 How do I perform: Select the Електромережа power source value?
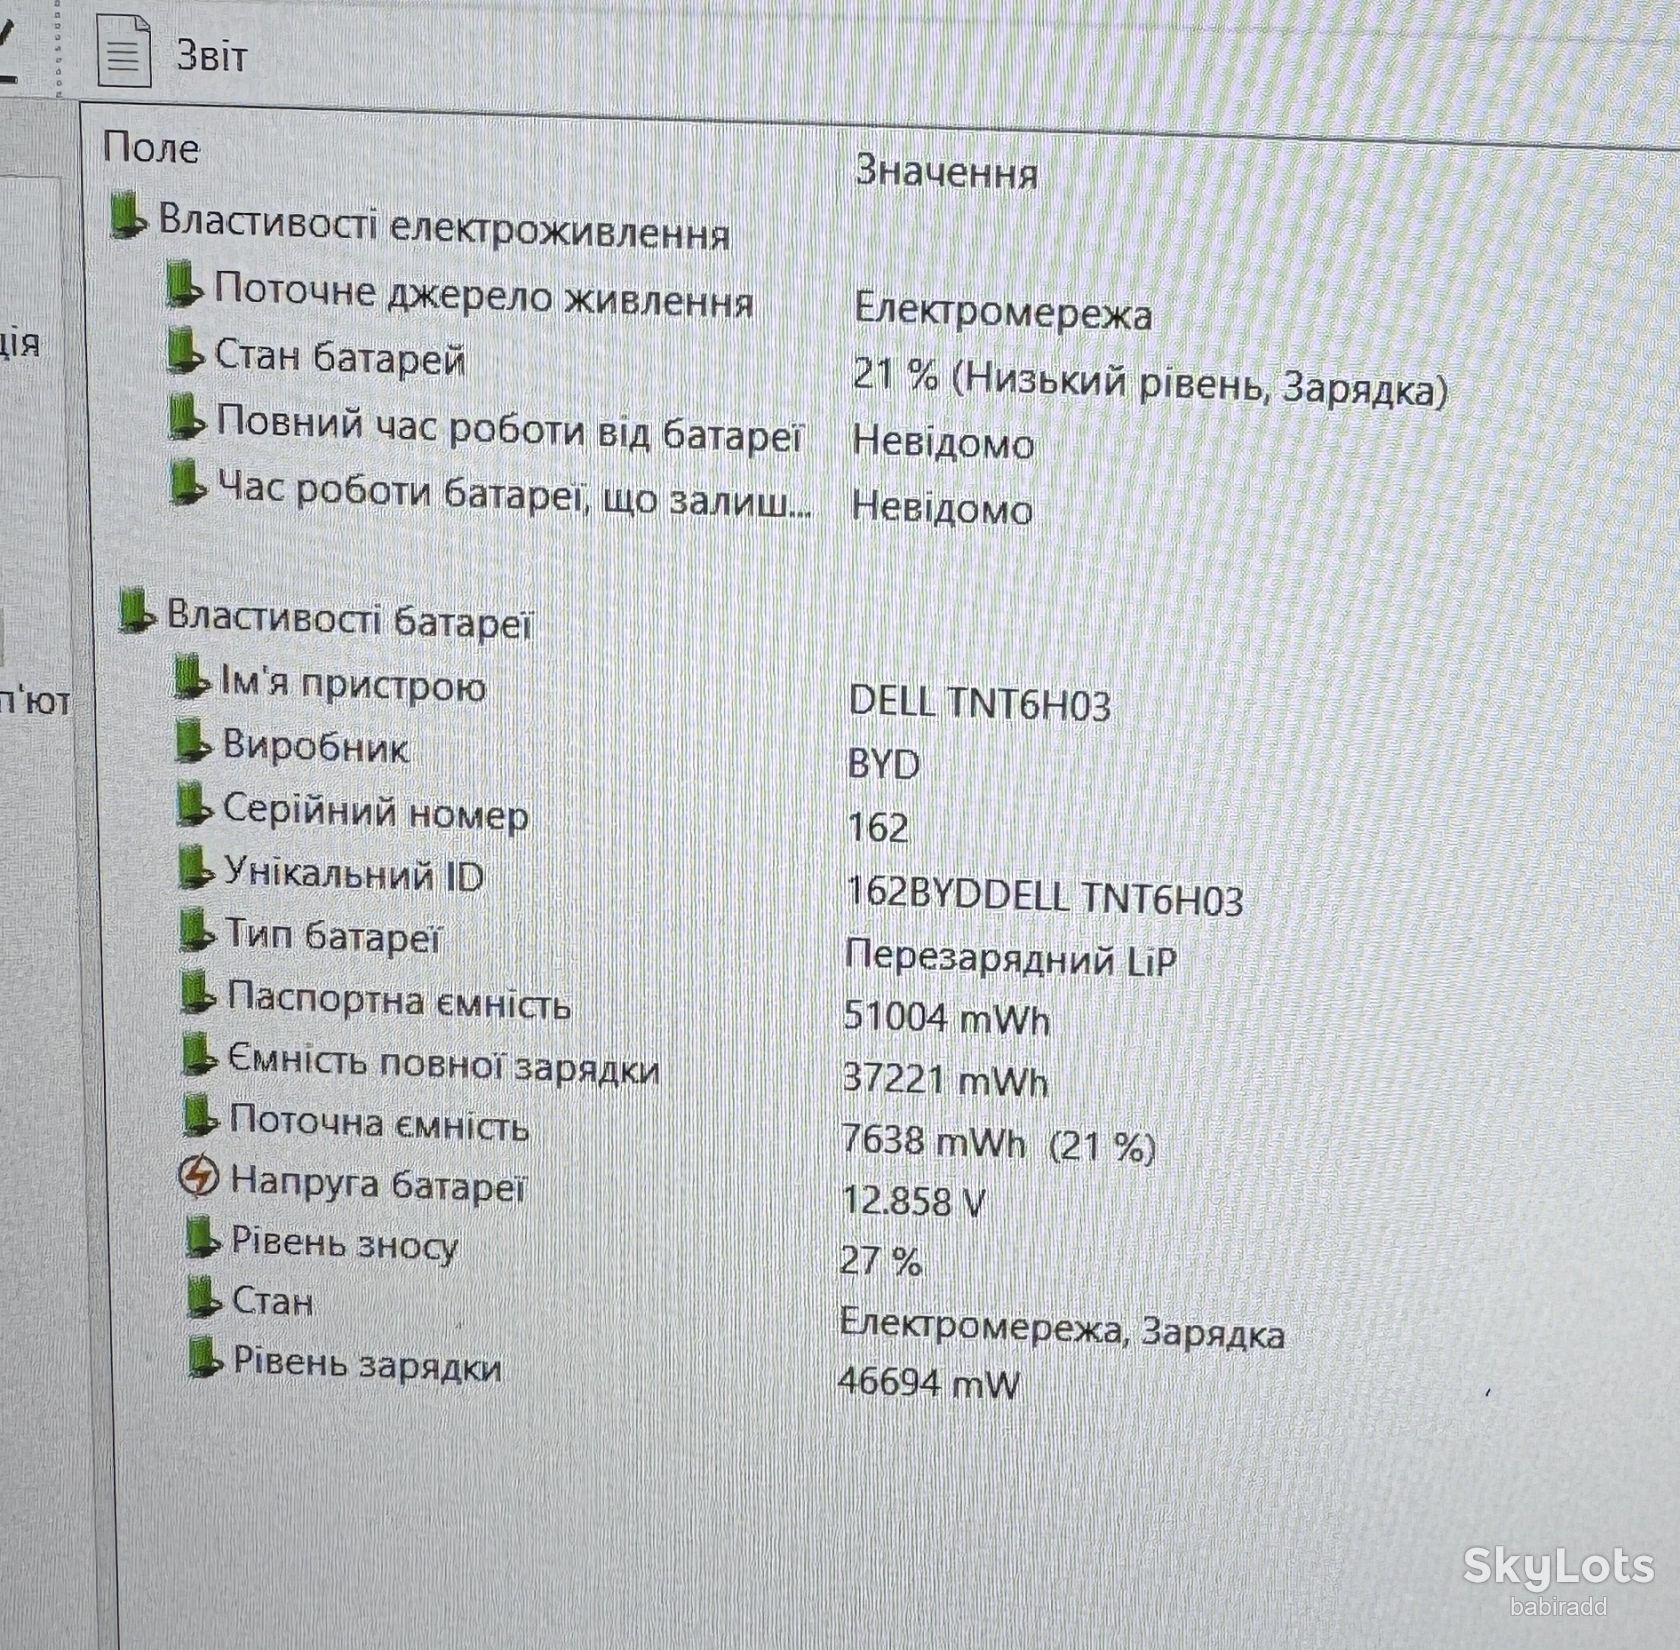[x=1003, y=311]
